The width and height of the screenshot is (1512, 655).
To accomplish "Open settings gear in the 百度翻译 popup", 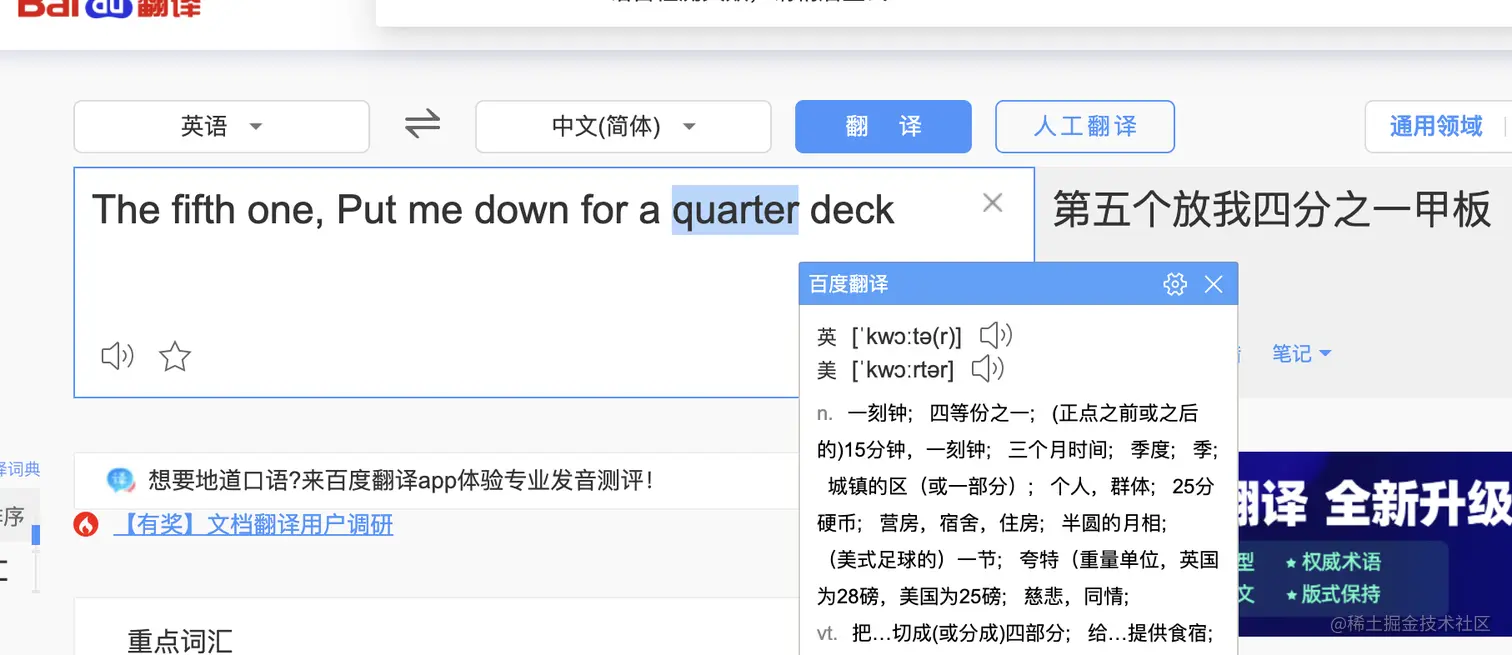I will (1175, 284).
